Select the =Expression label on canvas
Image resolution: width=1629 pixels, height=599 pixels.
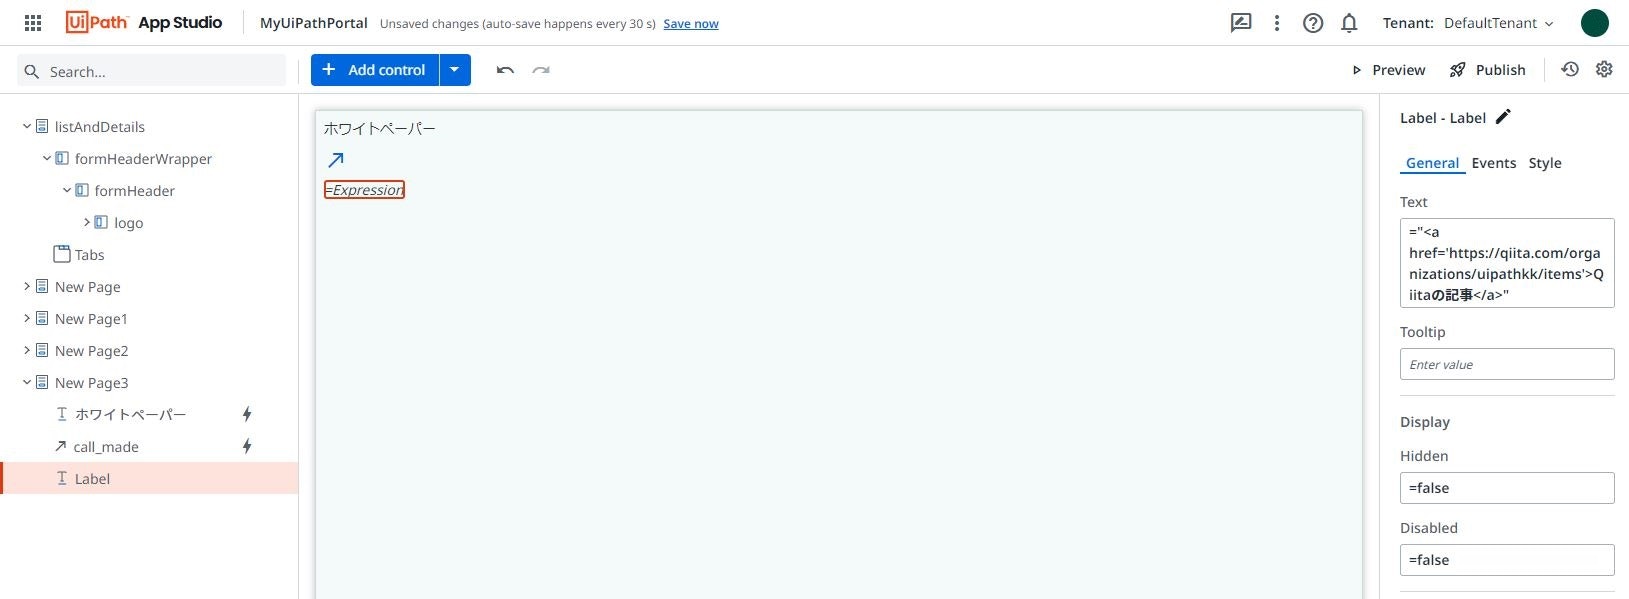[x=364, y=190]
